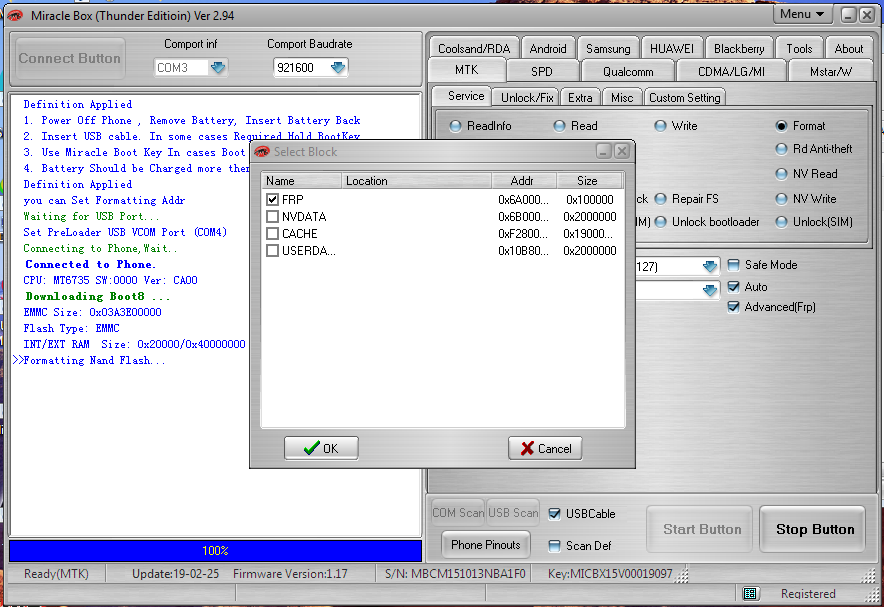Select the Format radio button
This screenshot has width=884, height=607.
pos(781,126)
